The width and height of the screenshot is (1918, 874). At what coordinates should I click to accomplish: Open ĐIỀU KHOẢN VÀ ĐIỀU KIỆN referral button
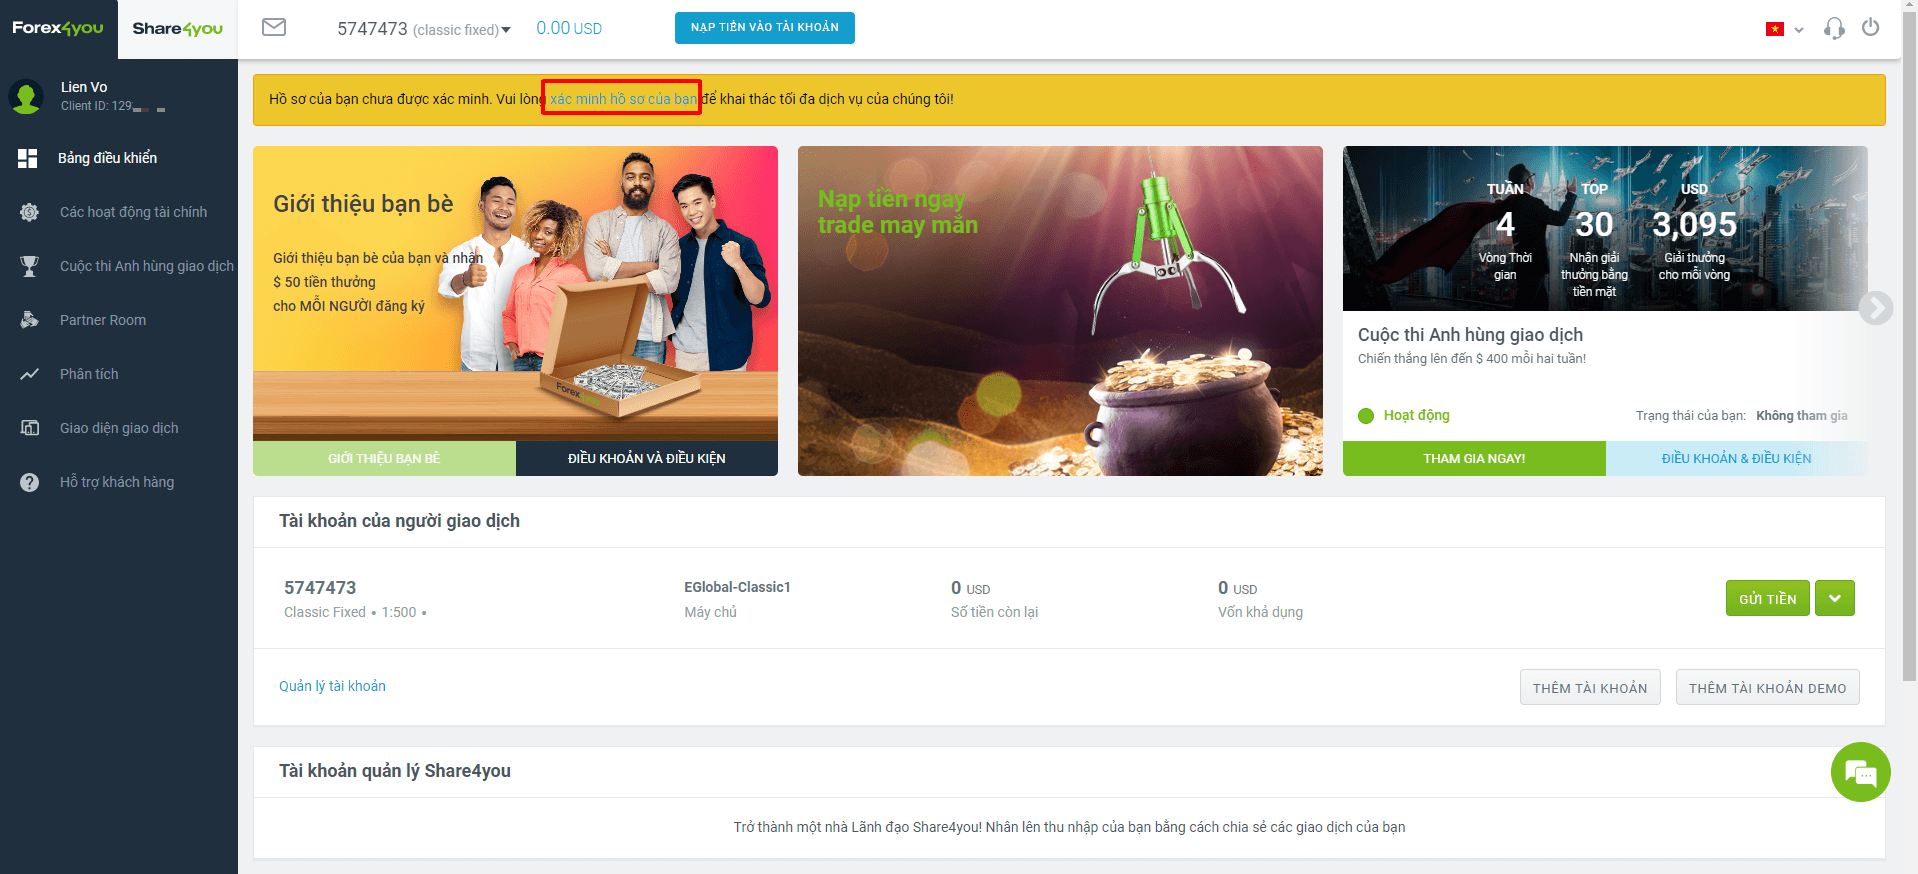[647, 458]
